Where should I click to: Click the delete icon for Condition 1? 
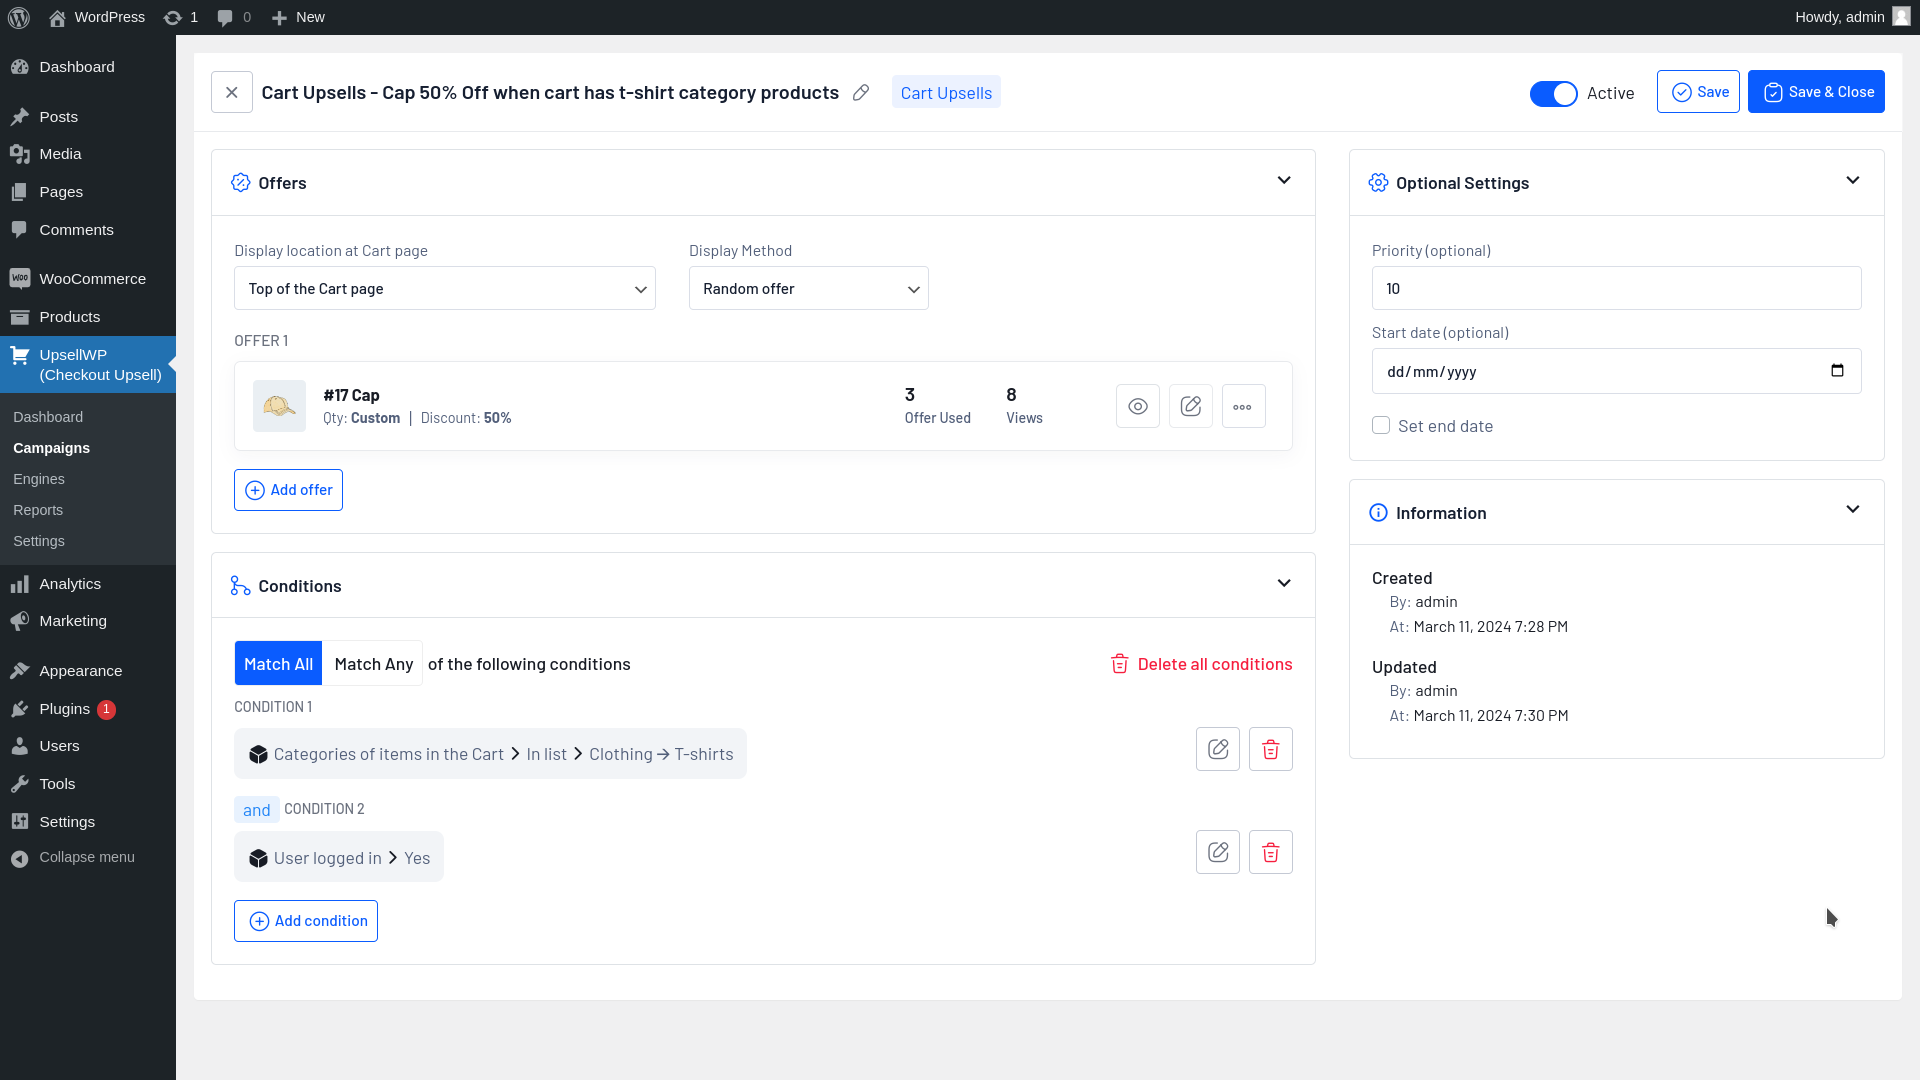tap(1270, 749)
